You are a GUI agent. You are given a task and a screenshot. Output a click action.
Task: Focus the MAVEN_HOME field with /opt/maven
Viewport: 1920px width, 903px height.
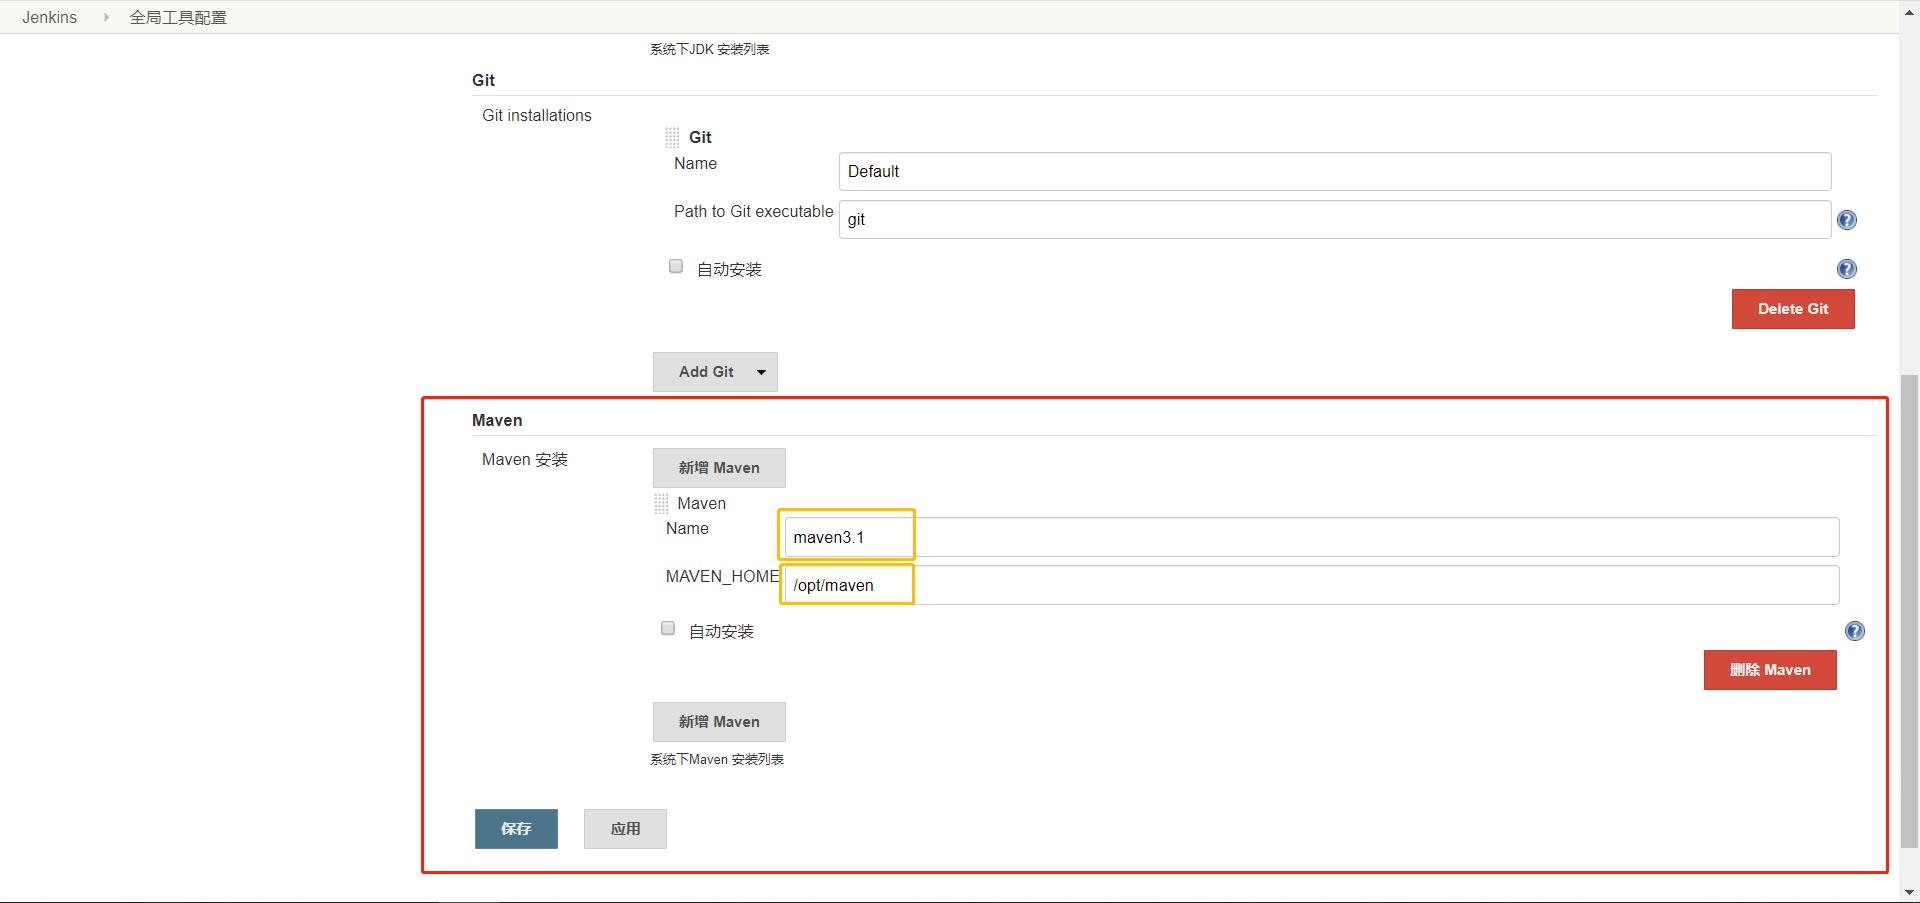(x=1312, y=585)
